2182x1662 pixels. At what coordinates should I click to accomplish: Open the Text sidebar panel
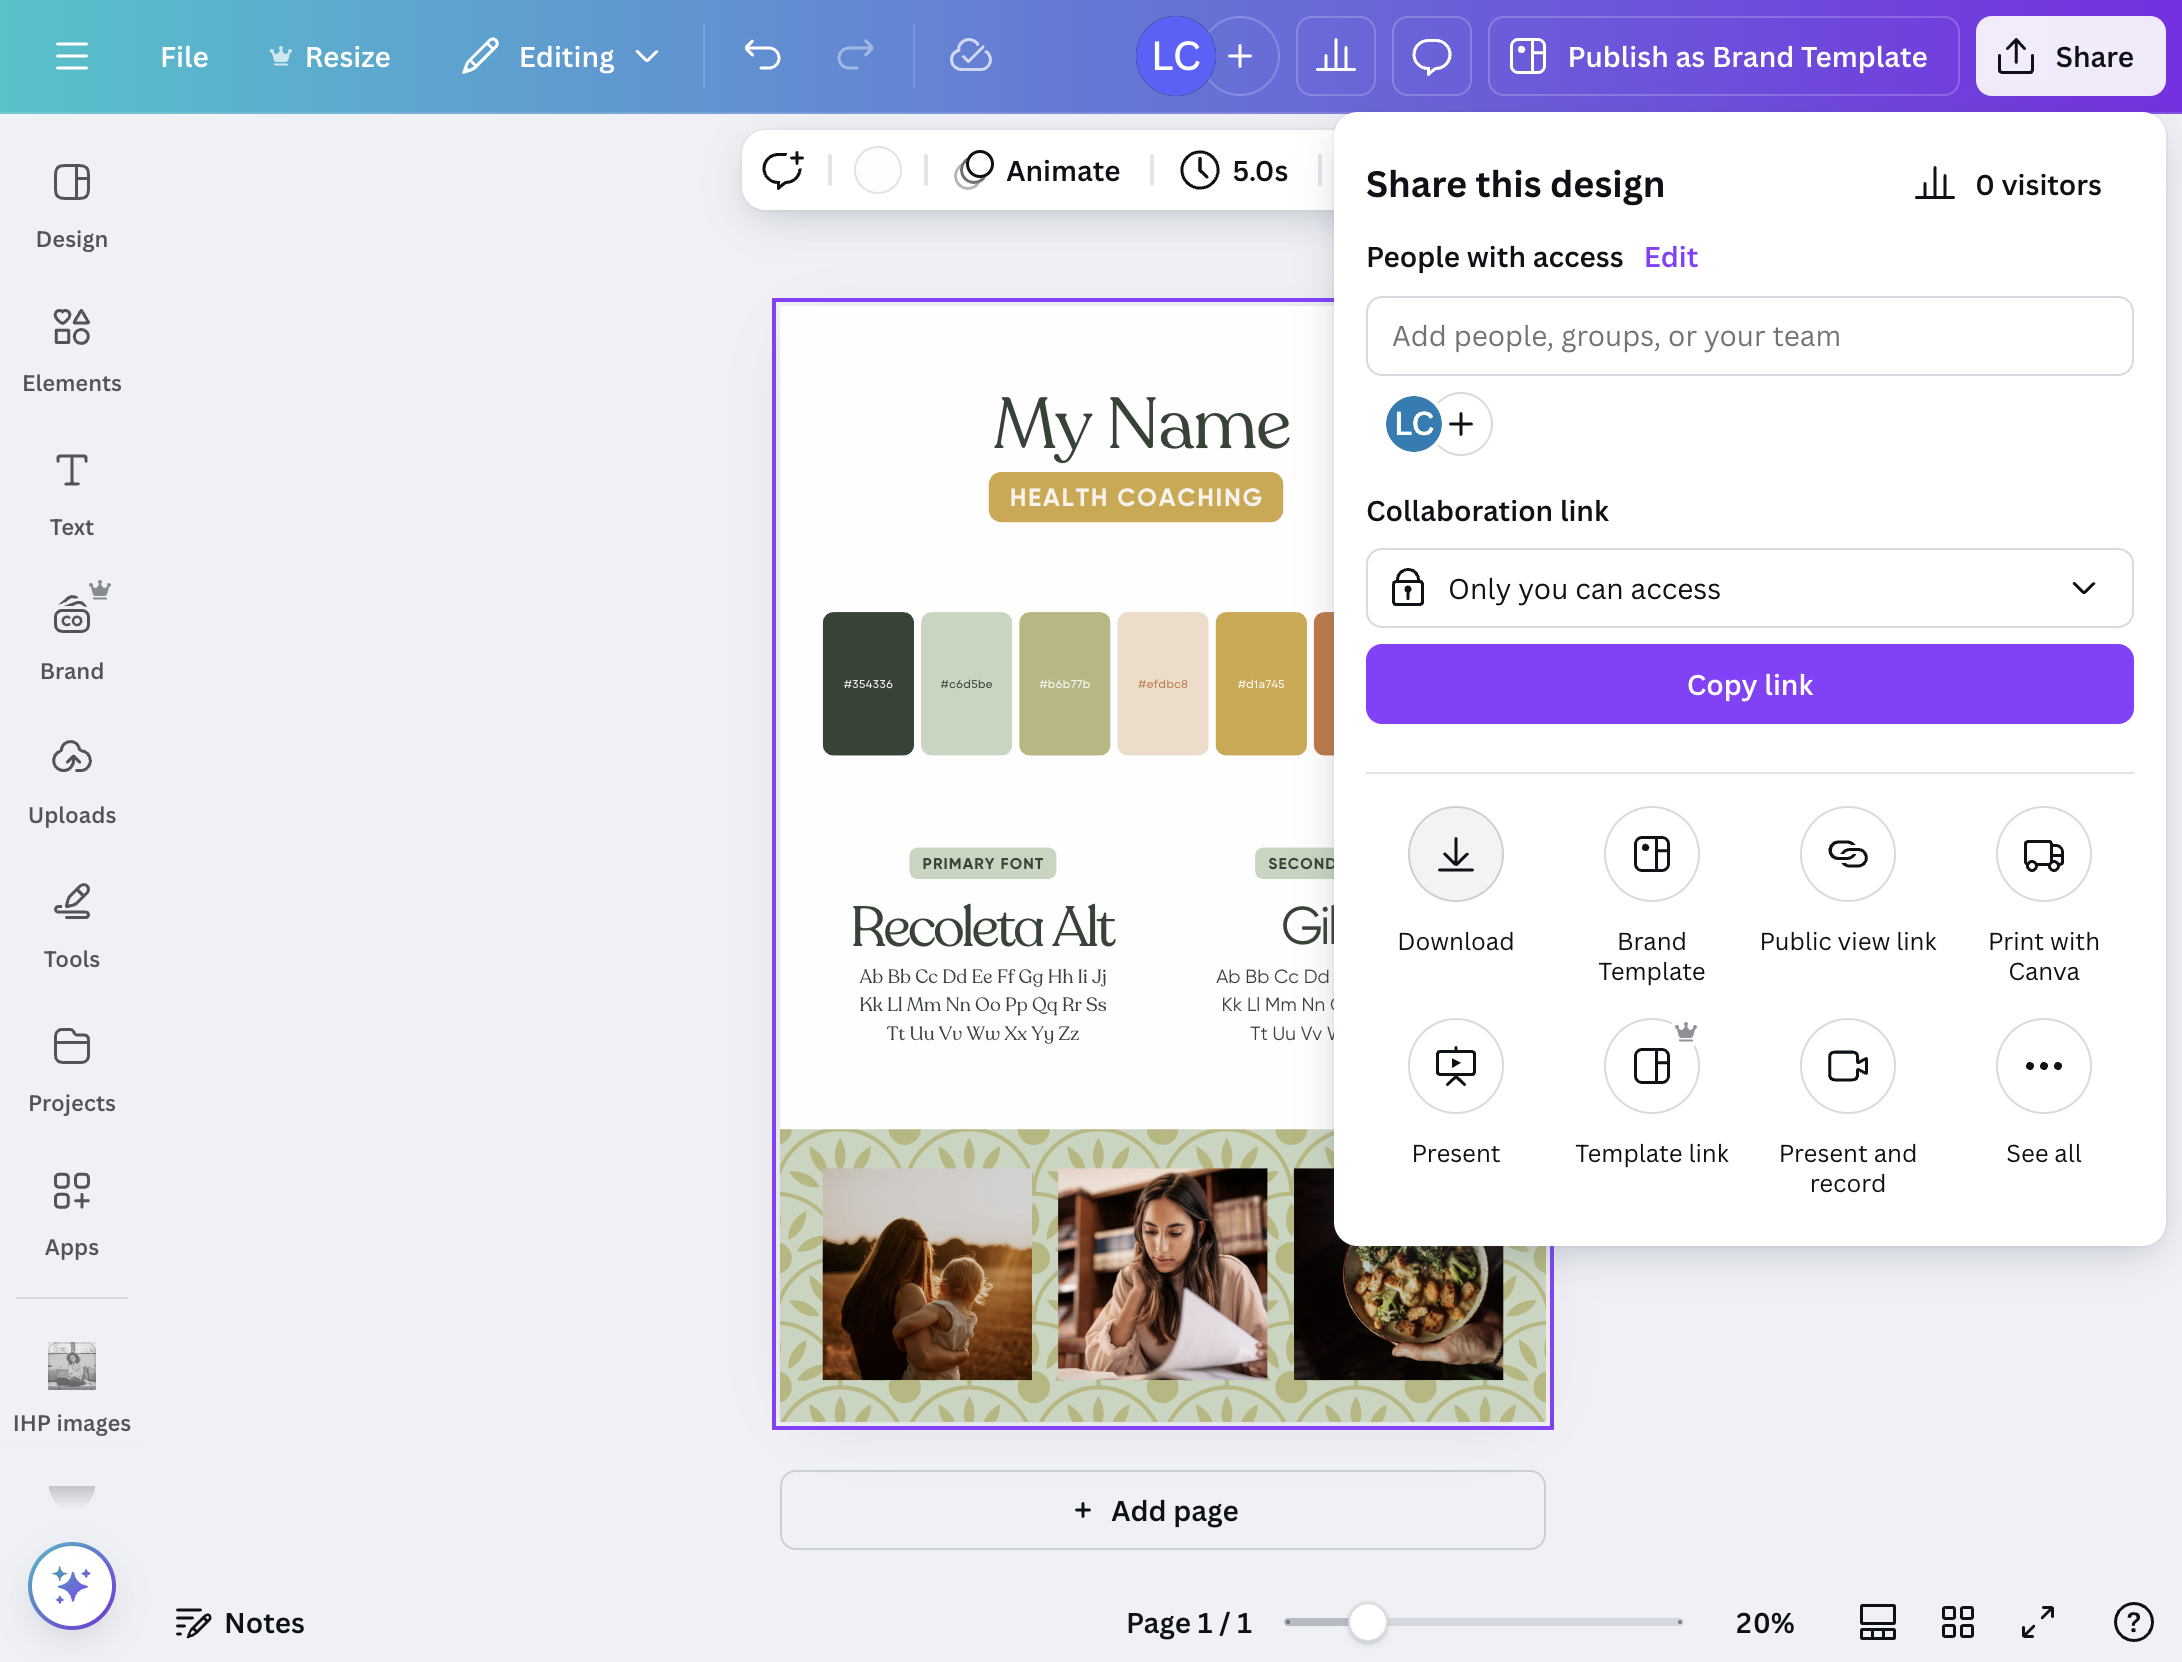[72, 494]
